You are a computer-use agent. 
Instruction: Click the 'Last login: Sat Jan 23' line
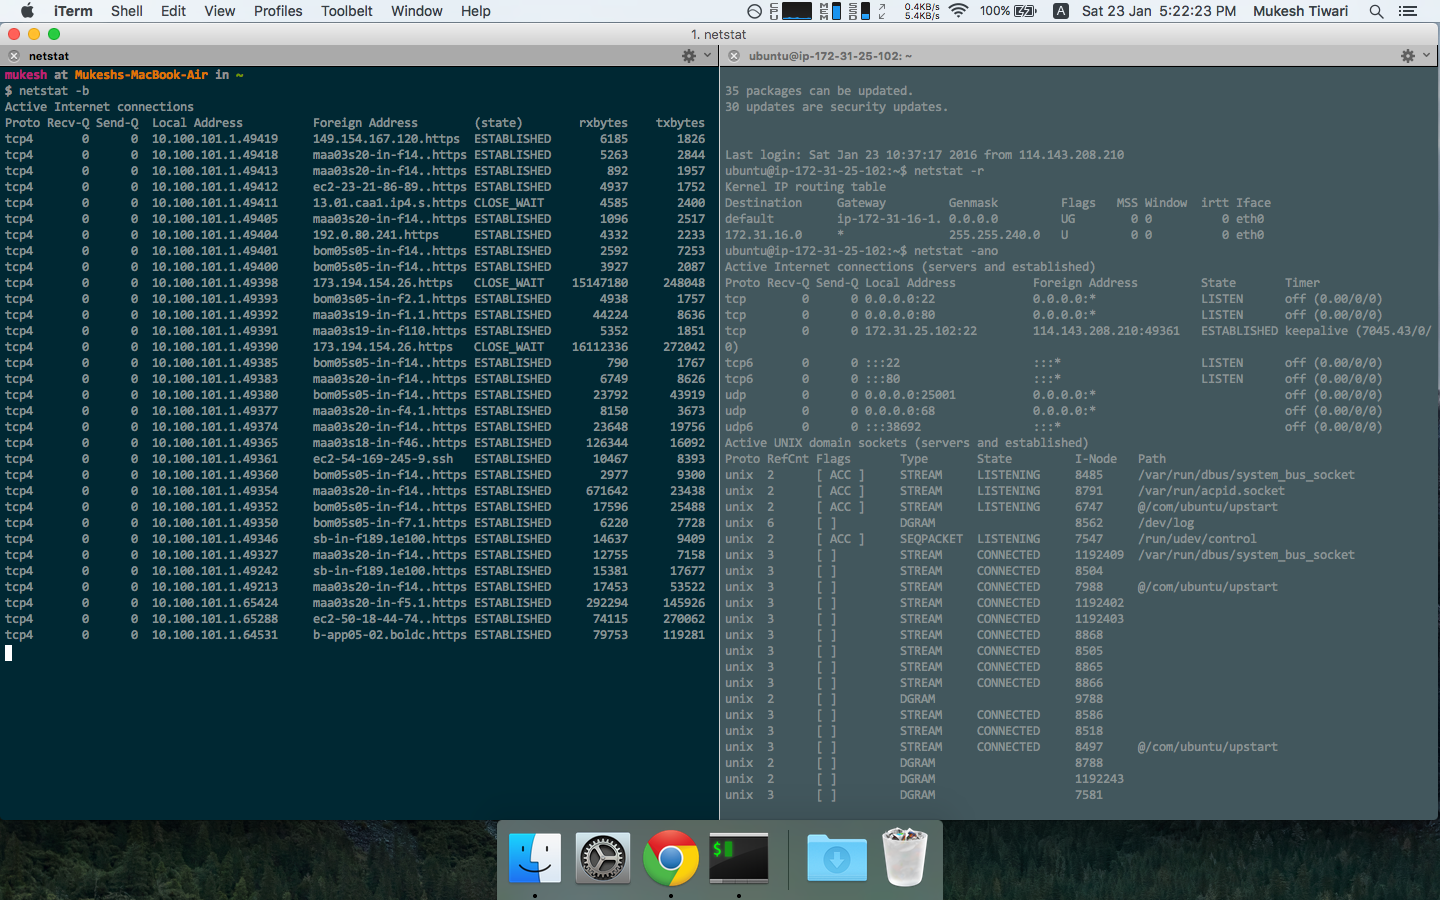[924, 155]
